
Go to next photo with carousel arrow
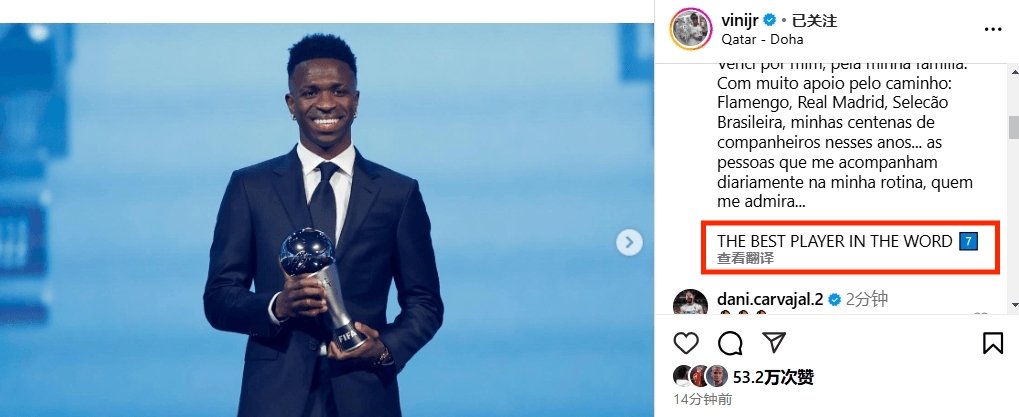(629, 242)
